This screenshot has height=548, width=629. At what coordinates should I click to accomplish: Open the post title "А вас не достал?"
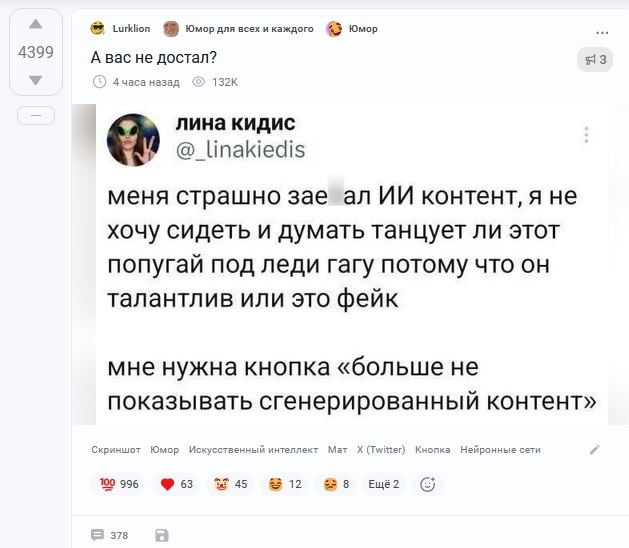[155, 58]
